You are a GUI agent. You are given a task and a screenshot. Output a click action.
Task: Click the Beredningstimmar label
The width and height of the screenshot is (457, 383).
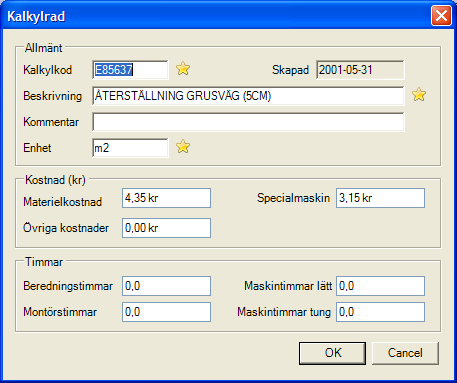pos(68,286)
